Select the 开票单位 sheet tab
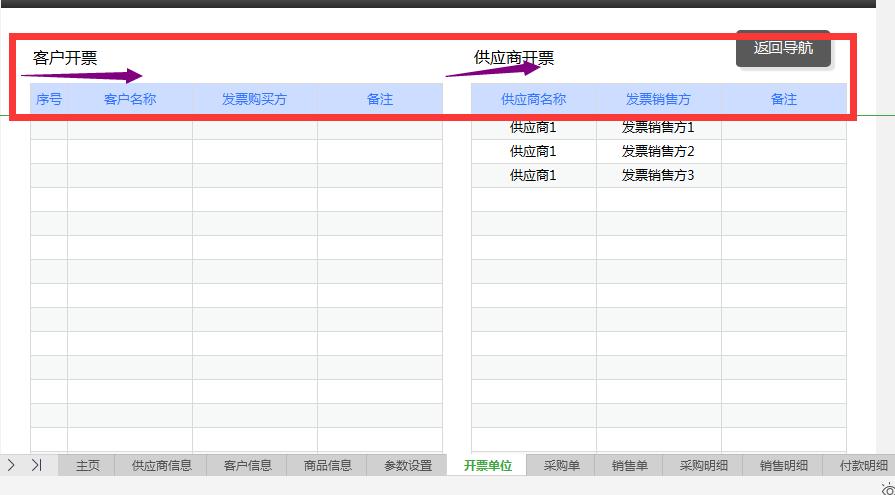This screenshot has height=495, width=895. coord(487,466)
